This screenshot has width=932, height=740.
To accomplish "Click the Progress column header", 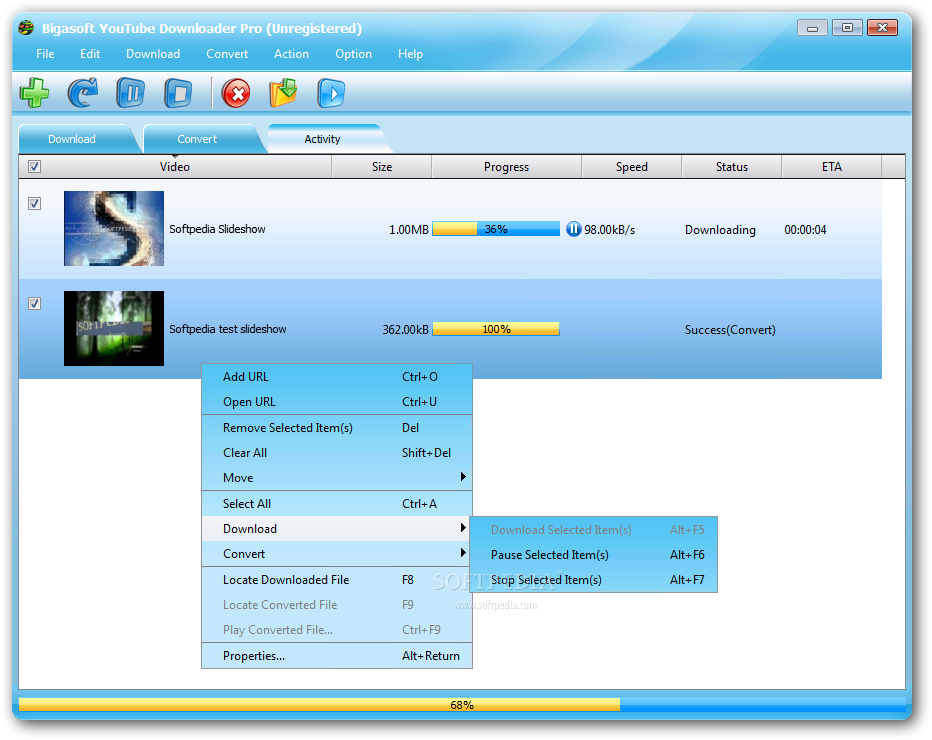I will tap(506, 166).
